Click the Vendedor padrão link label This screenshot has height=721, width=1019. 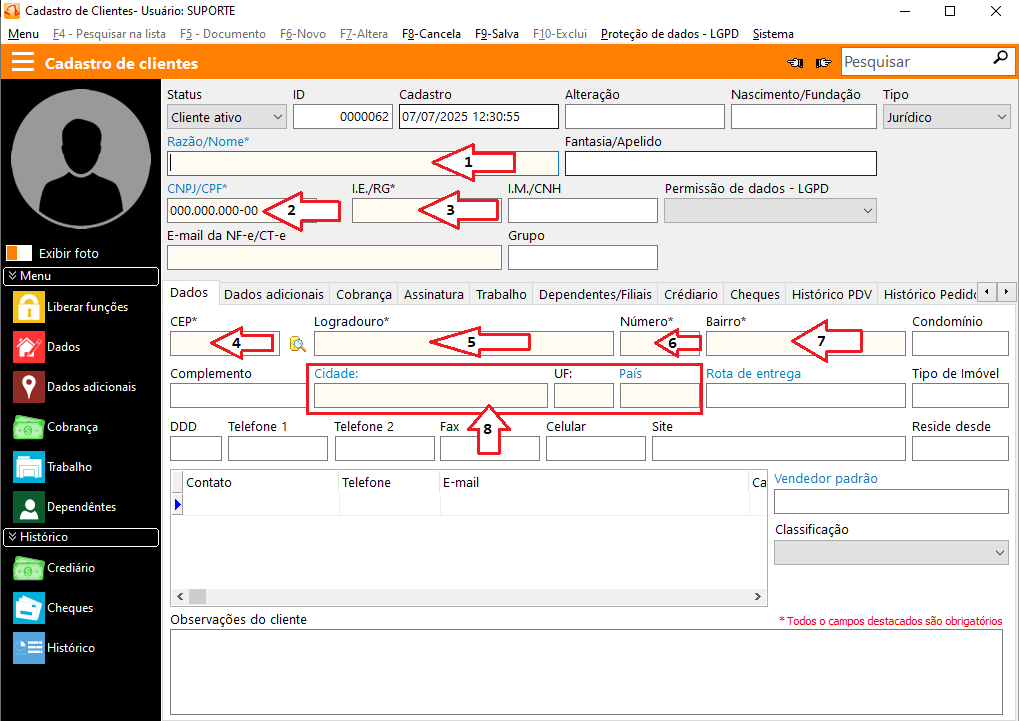tap(825, 479)
